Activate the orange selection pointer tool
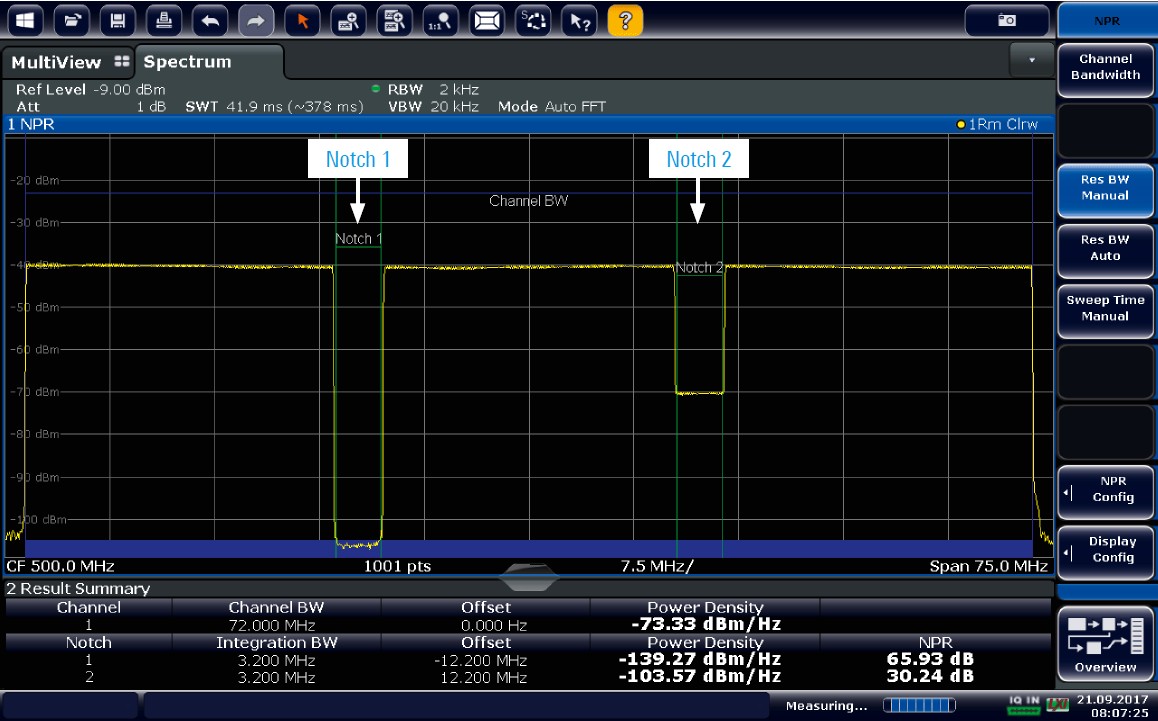Viewport: 1158px width, 721px height. pyautogui.click(x=303, y=20)
